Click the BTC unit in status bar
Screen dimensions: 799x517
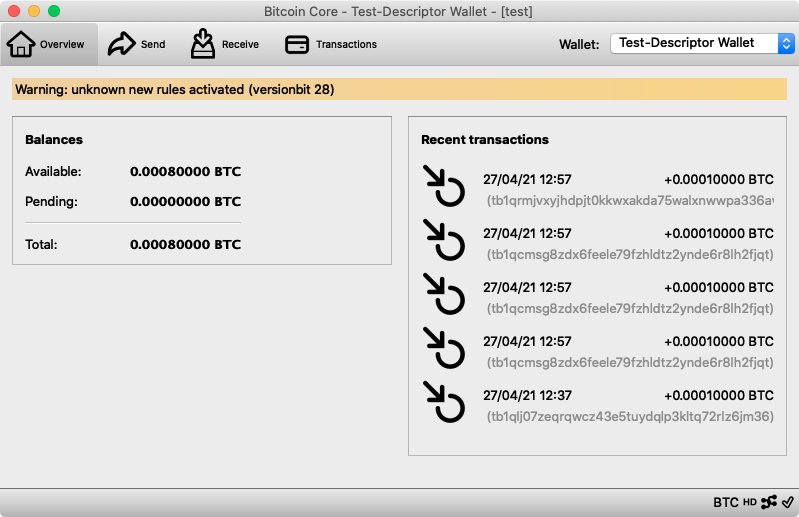[726, 503]
